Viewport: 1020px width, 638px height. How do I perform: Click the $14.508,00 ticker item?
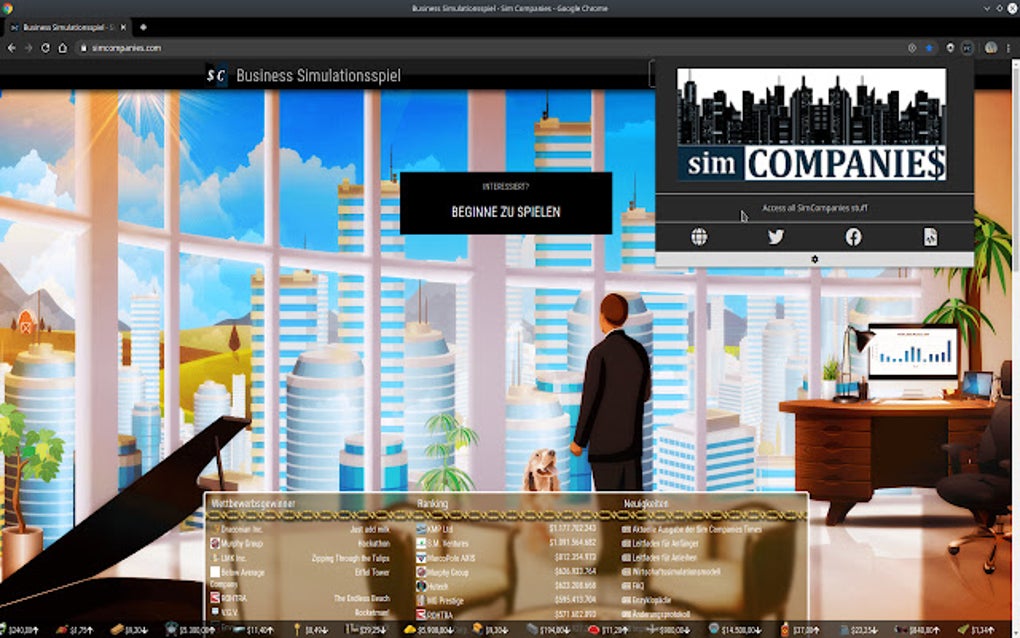point(735,630)
